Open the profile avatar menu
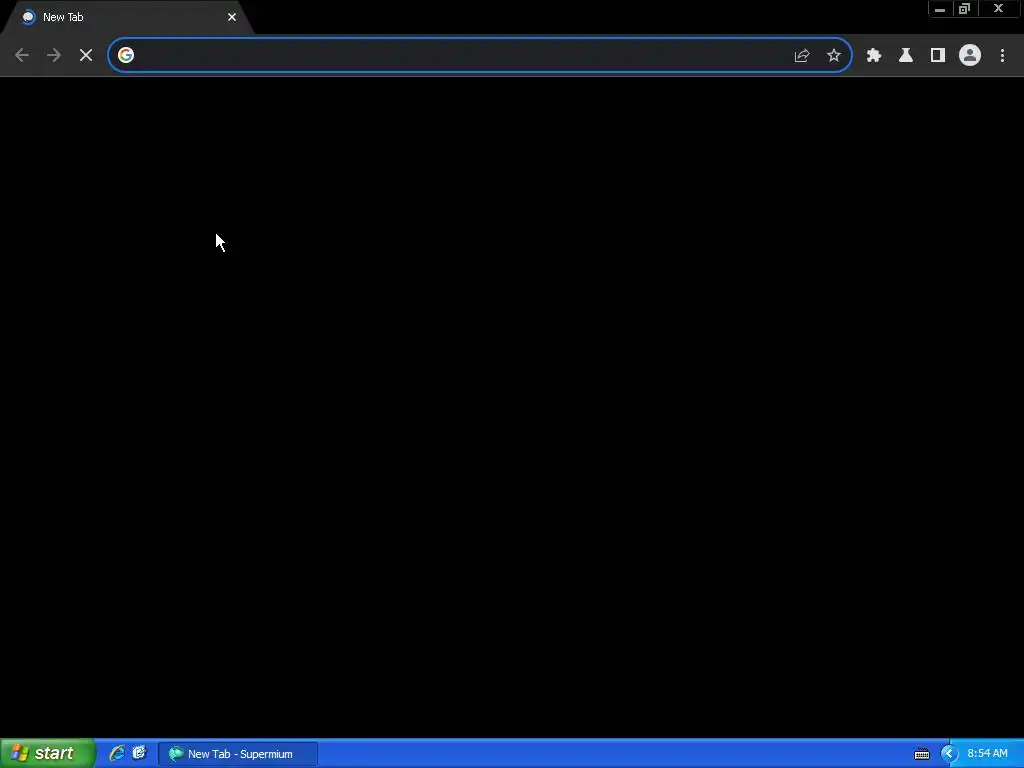Screen dimensions: 1024x768 click(970, 56)
